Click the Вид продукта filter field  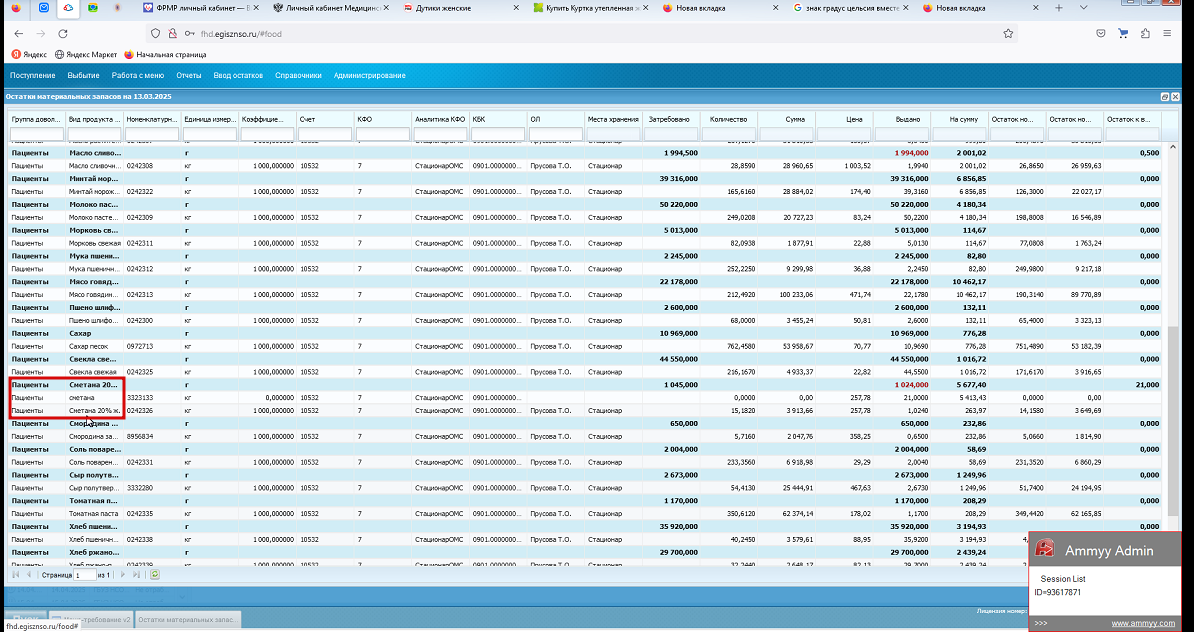click(94, 135)
